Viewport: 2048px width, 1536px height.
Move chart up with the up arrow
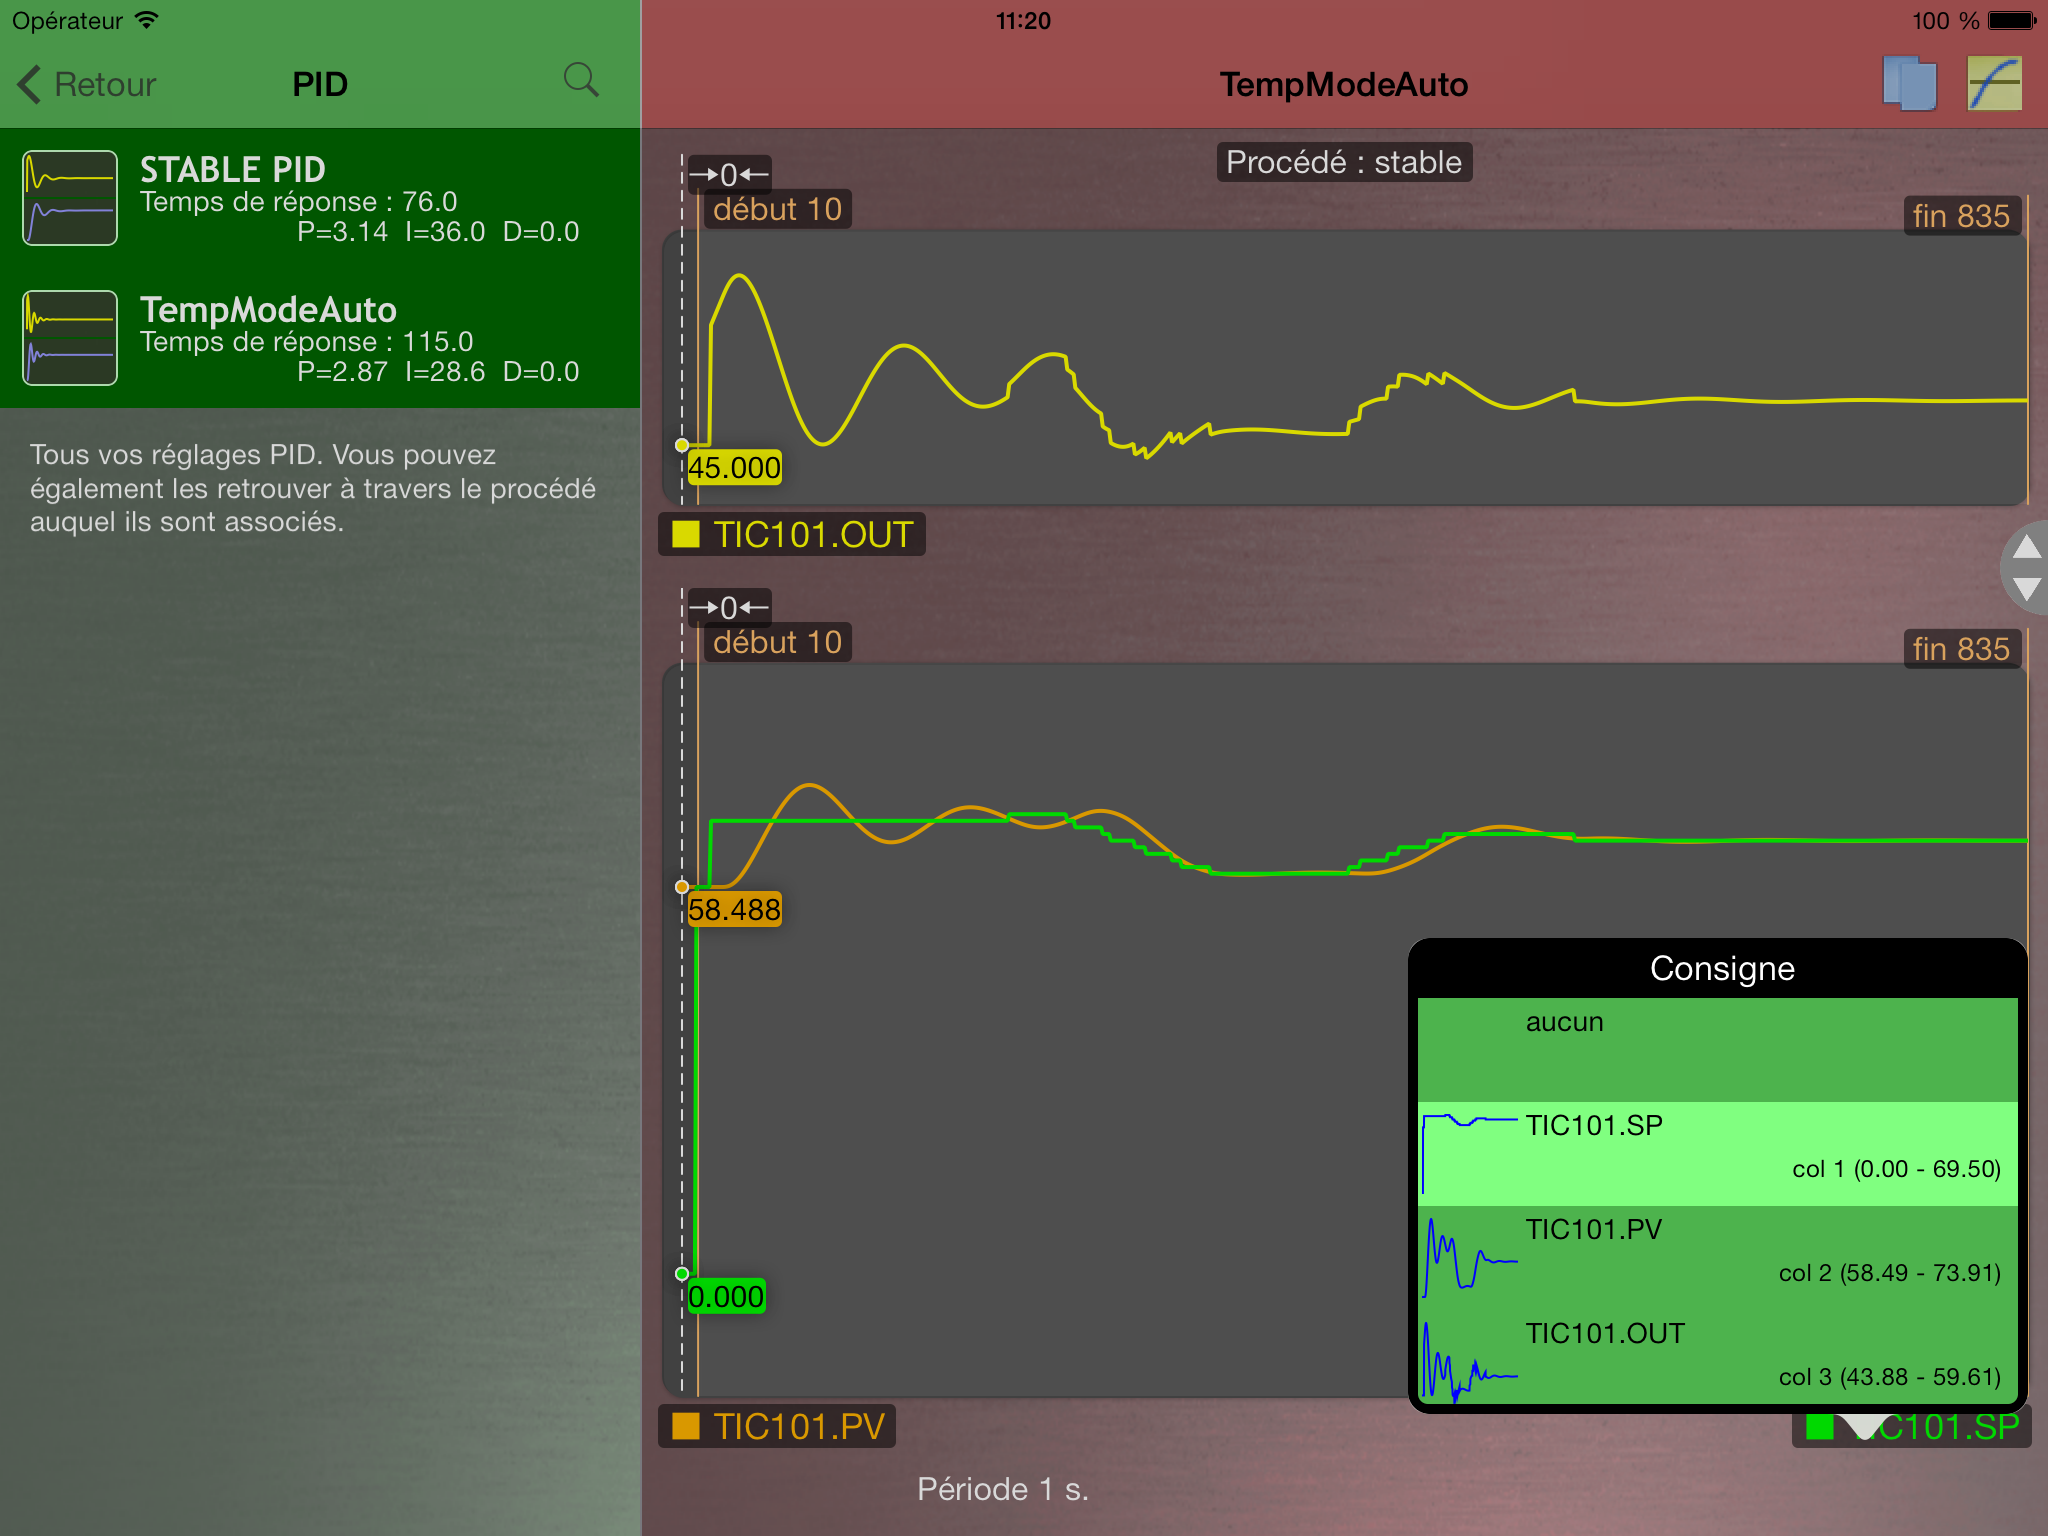click(x=2026, y=547)
